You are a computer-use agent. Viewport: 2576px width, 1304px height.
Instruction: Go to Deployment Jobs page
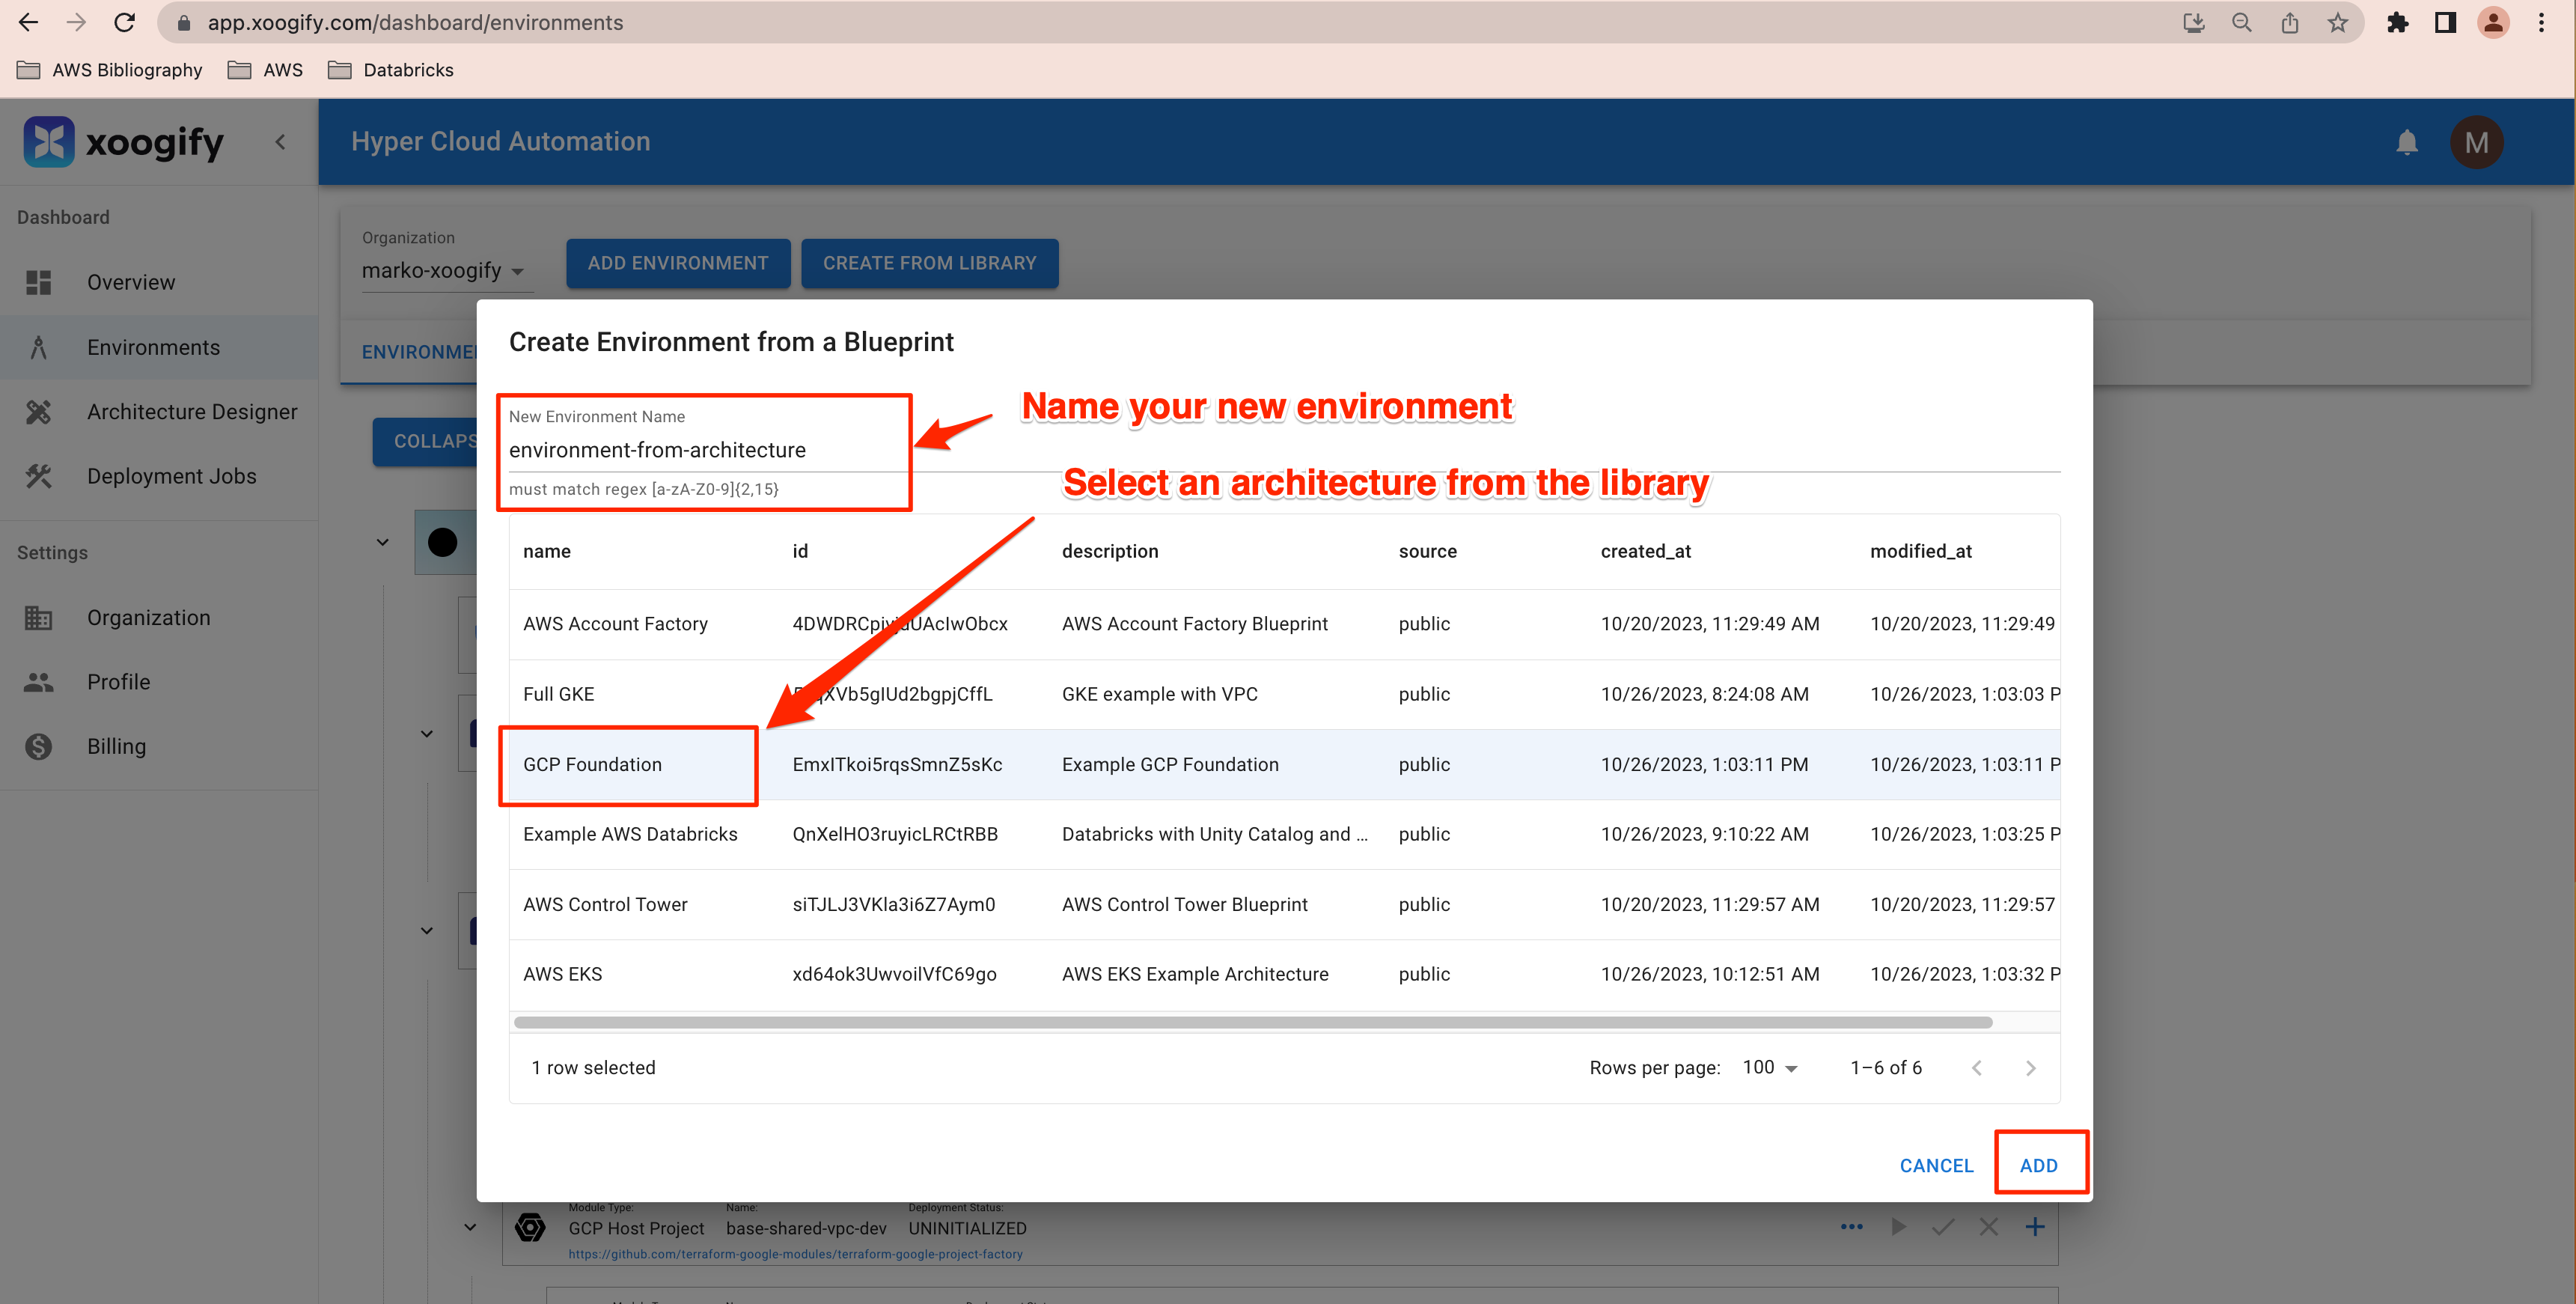[171, 476]
